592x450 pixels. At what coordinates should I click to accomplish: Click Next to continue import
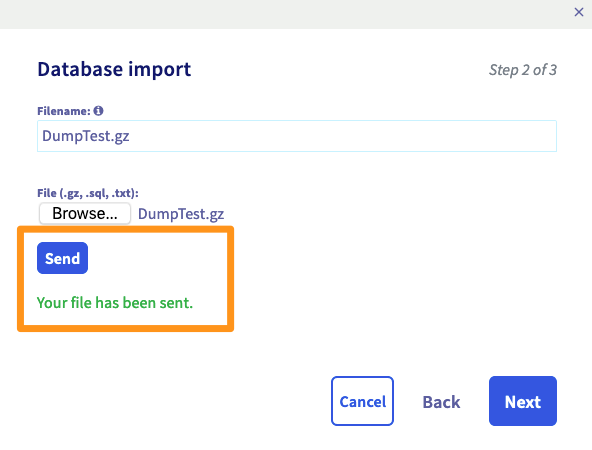point(523,401)
